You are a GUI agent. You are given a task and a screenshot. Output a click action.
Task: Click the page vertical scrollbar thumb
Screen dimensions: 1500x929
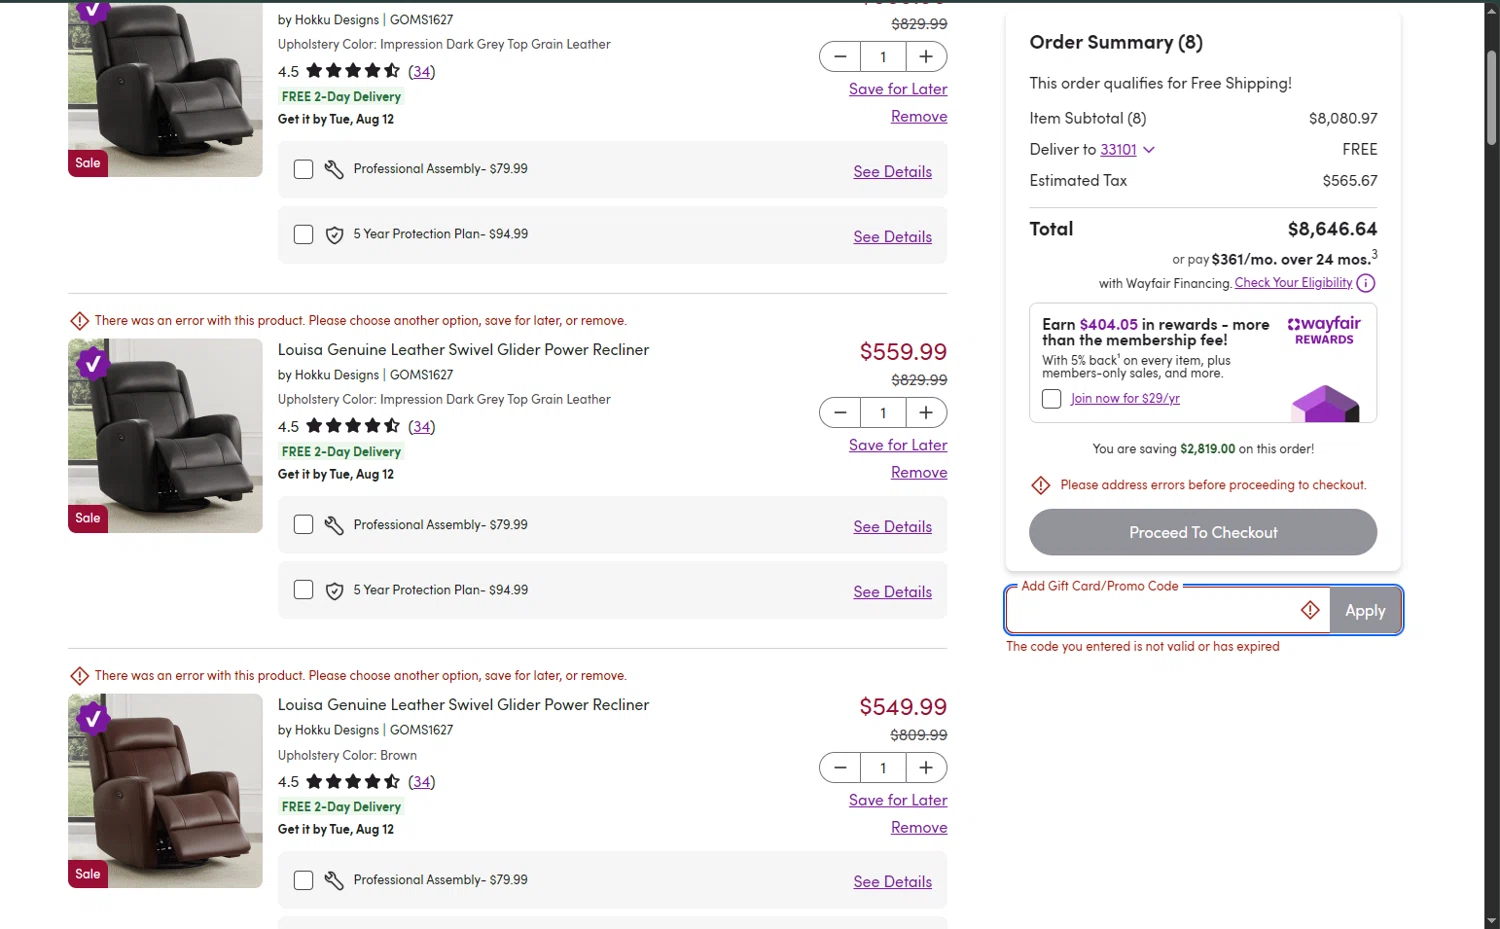(x=1491, y=96)
